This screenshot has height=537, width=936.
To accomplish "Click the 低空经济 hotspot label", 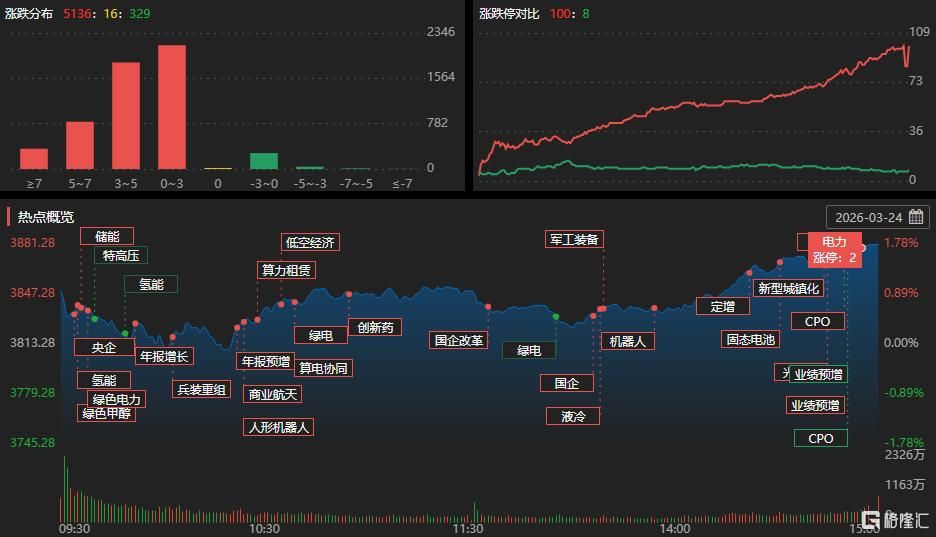I will pos(310,242).
